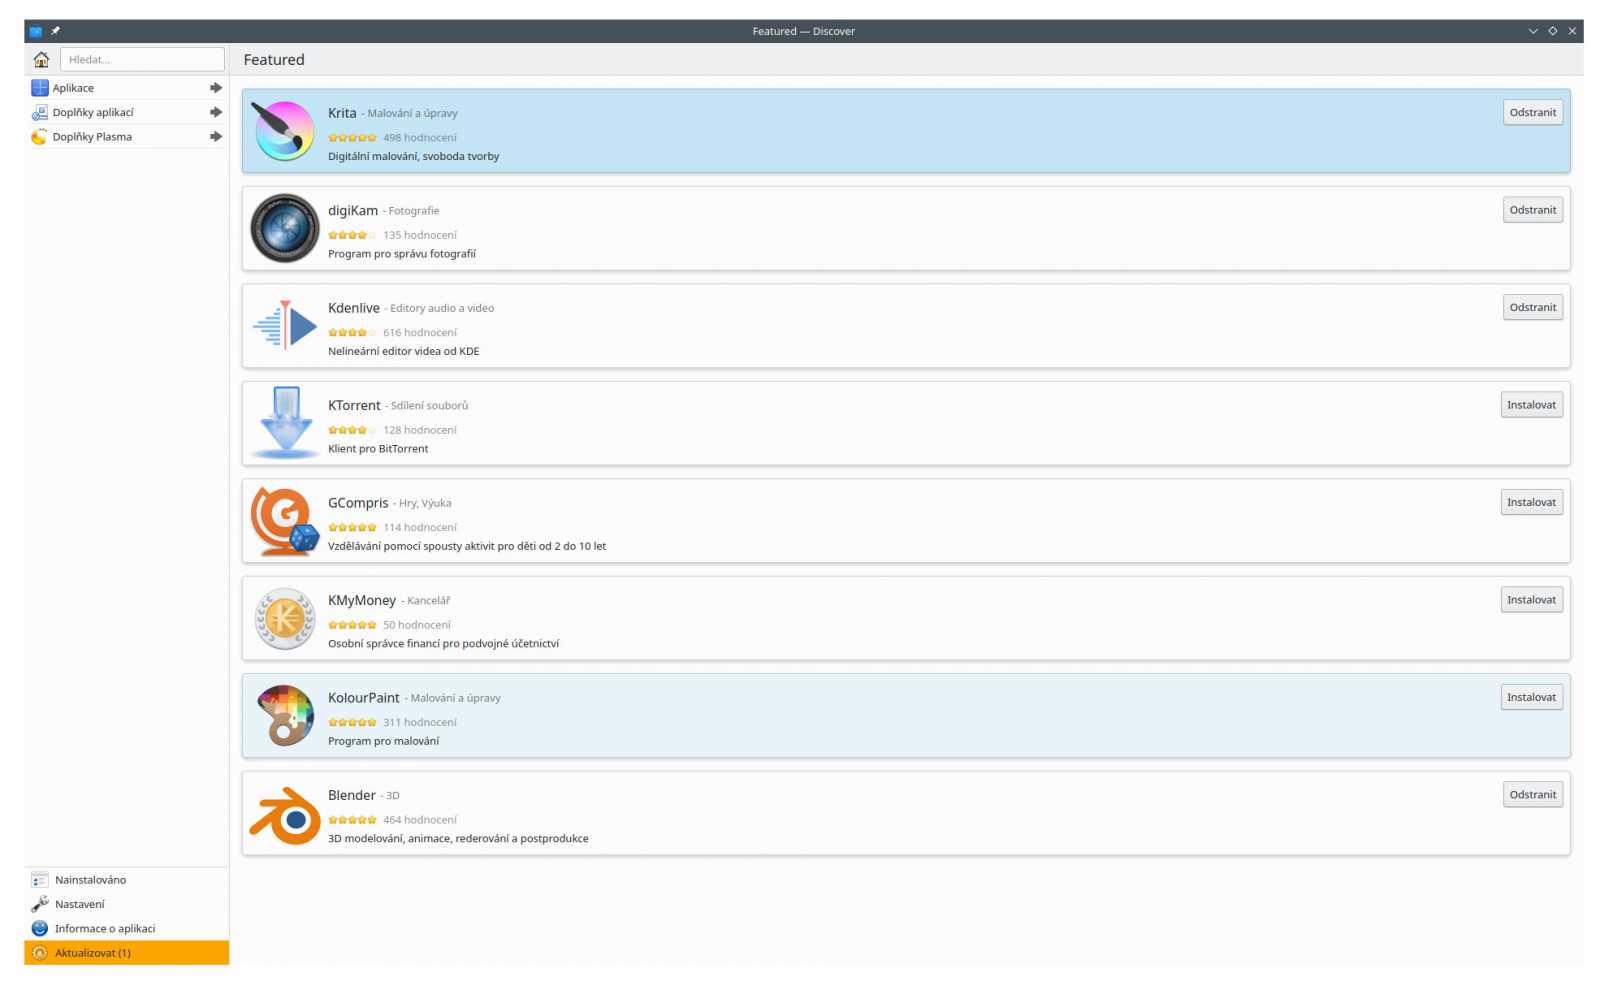This screenshot has width=1600, height=990.
Task: Click the Informace o aplikaci globe icon
Action: pyautogui.click(x=40, y=929)
